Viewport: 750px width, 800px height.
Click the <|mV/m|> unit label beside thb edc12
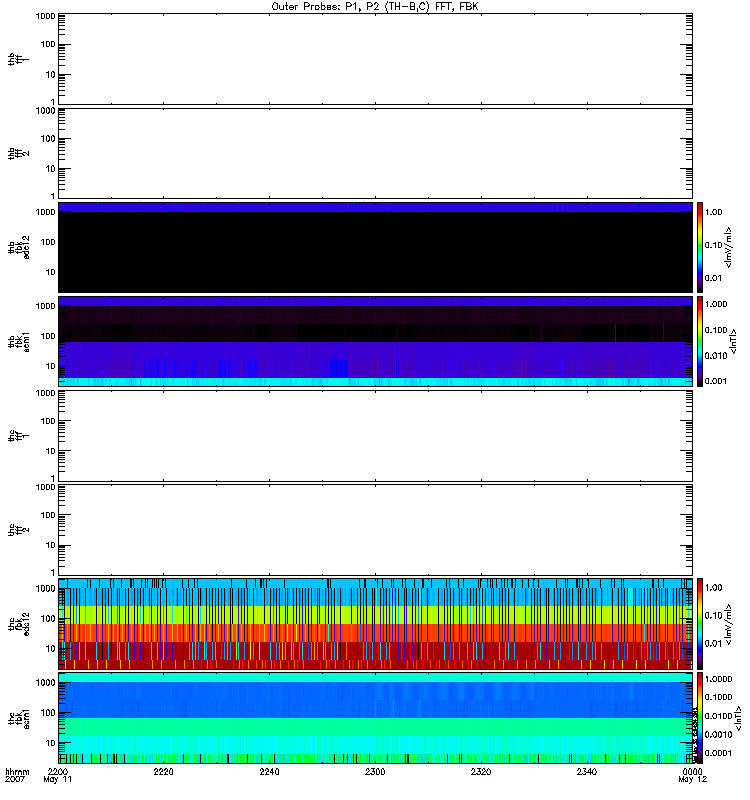pos(728,247)
